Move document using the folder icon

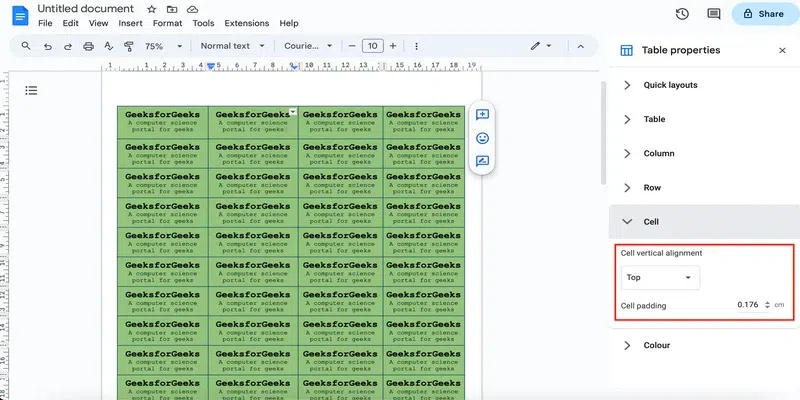point(172,9)
